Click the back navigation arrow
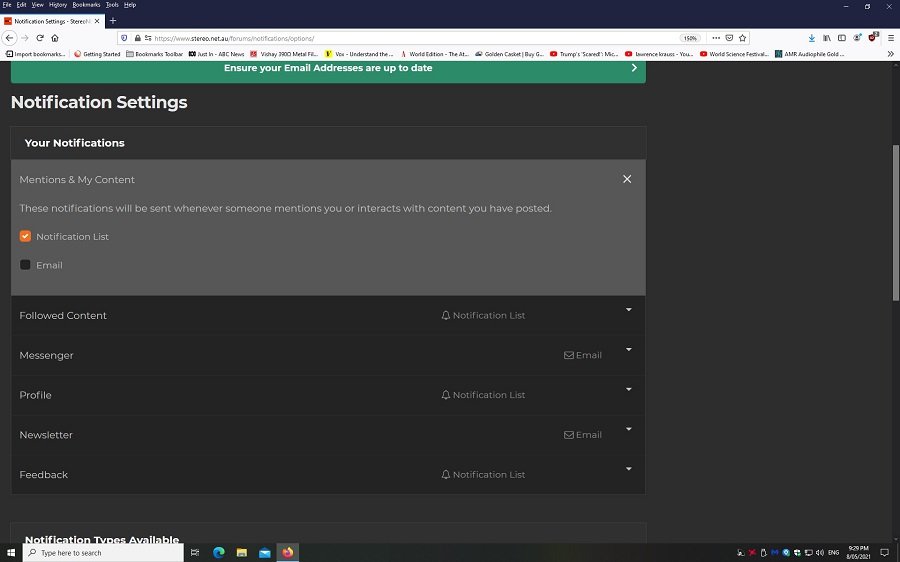The image size is (900, 562). 10,38
